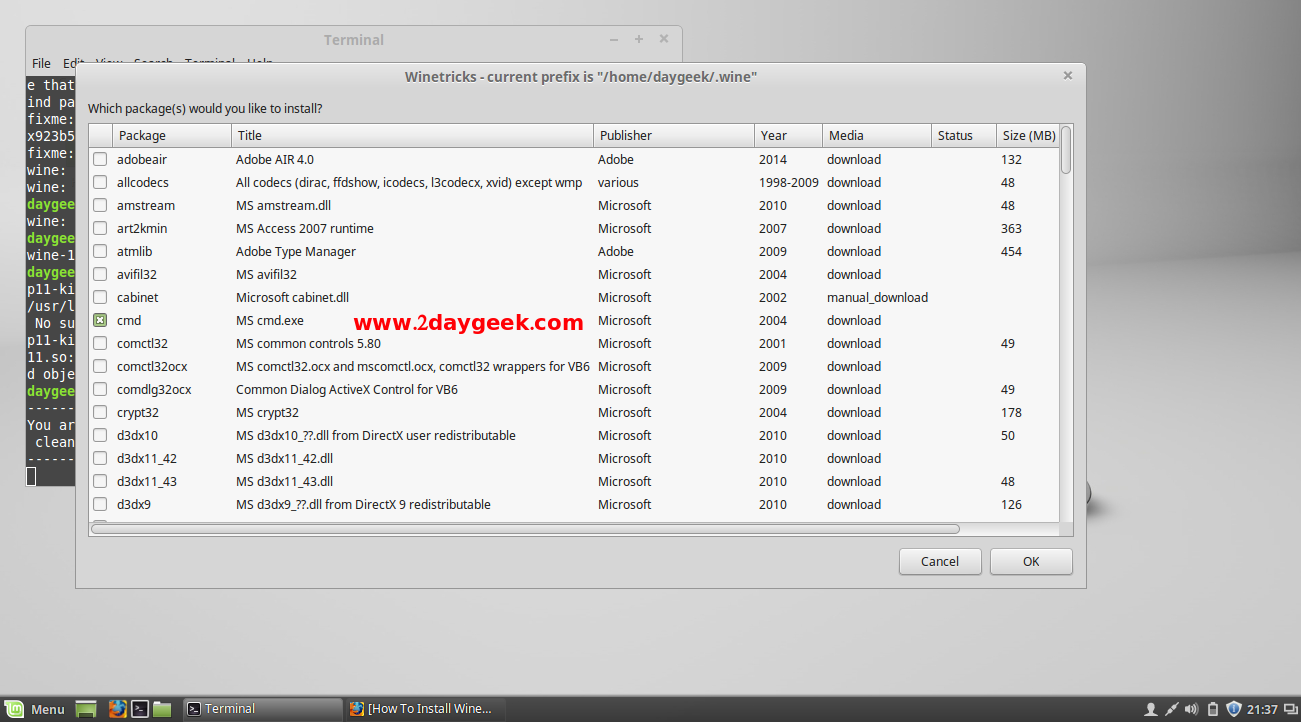Enable the crypt32 checkbox
This screenshot has height=722, width=1301.
tap(100, 412)
